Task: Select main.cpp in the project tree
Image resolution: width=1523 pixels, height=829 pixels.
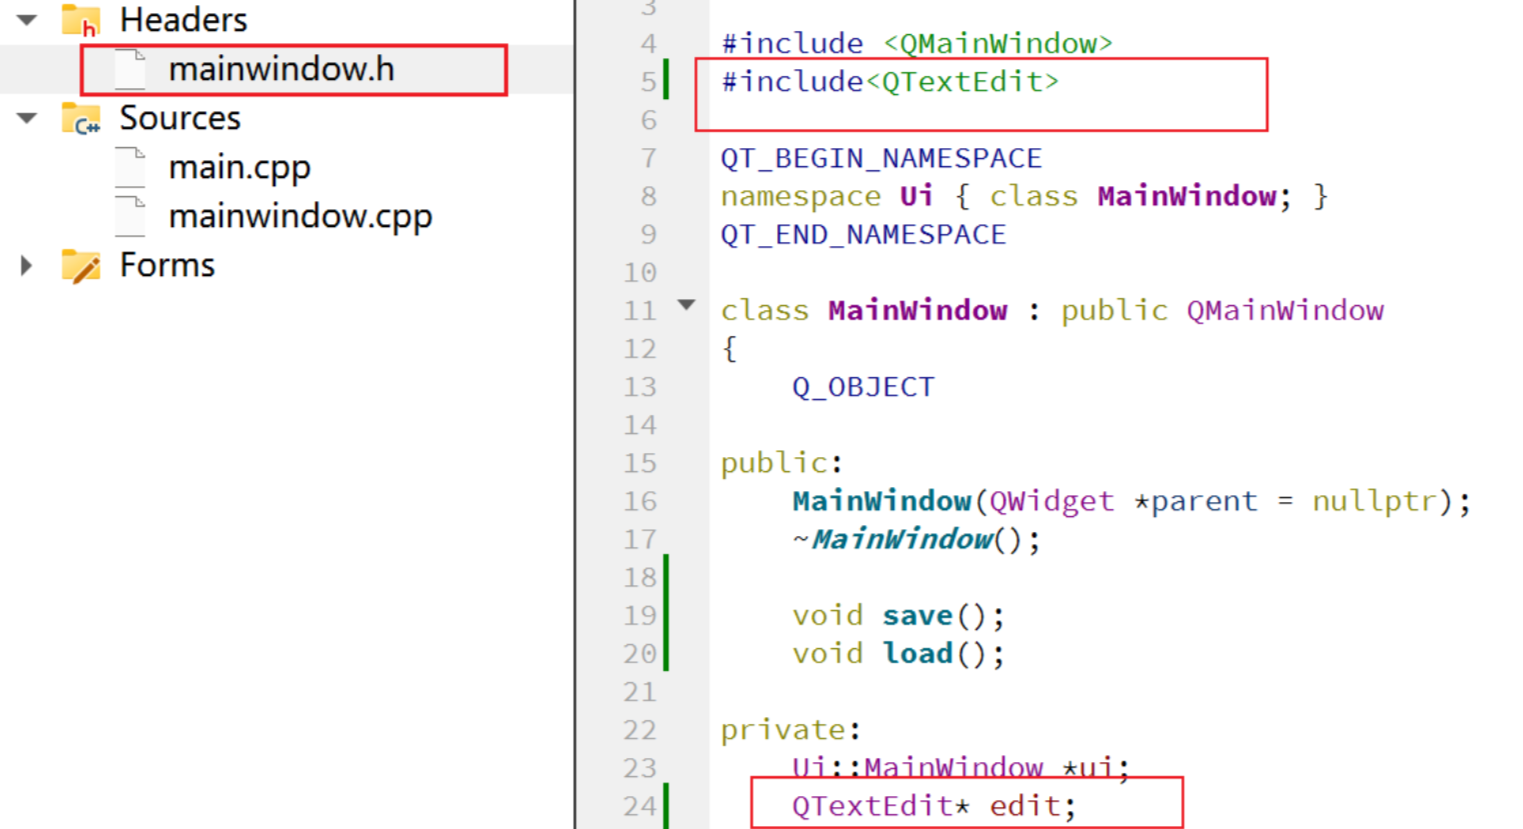Action: coord(238,166)
